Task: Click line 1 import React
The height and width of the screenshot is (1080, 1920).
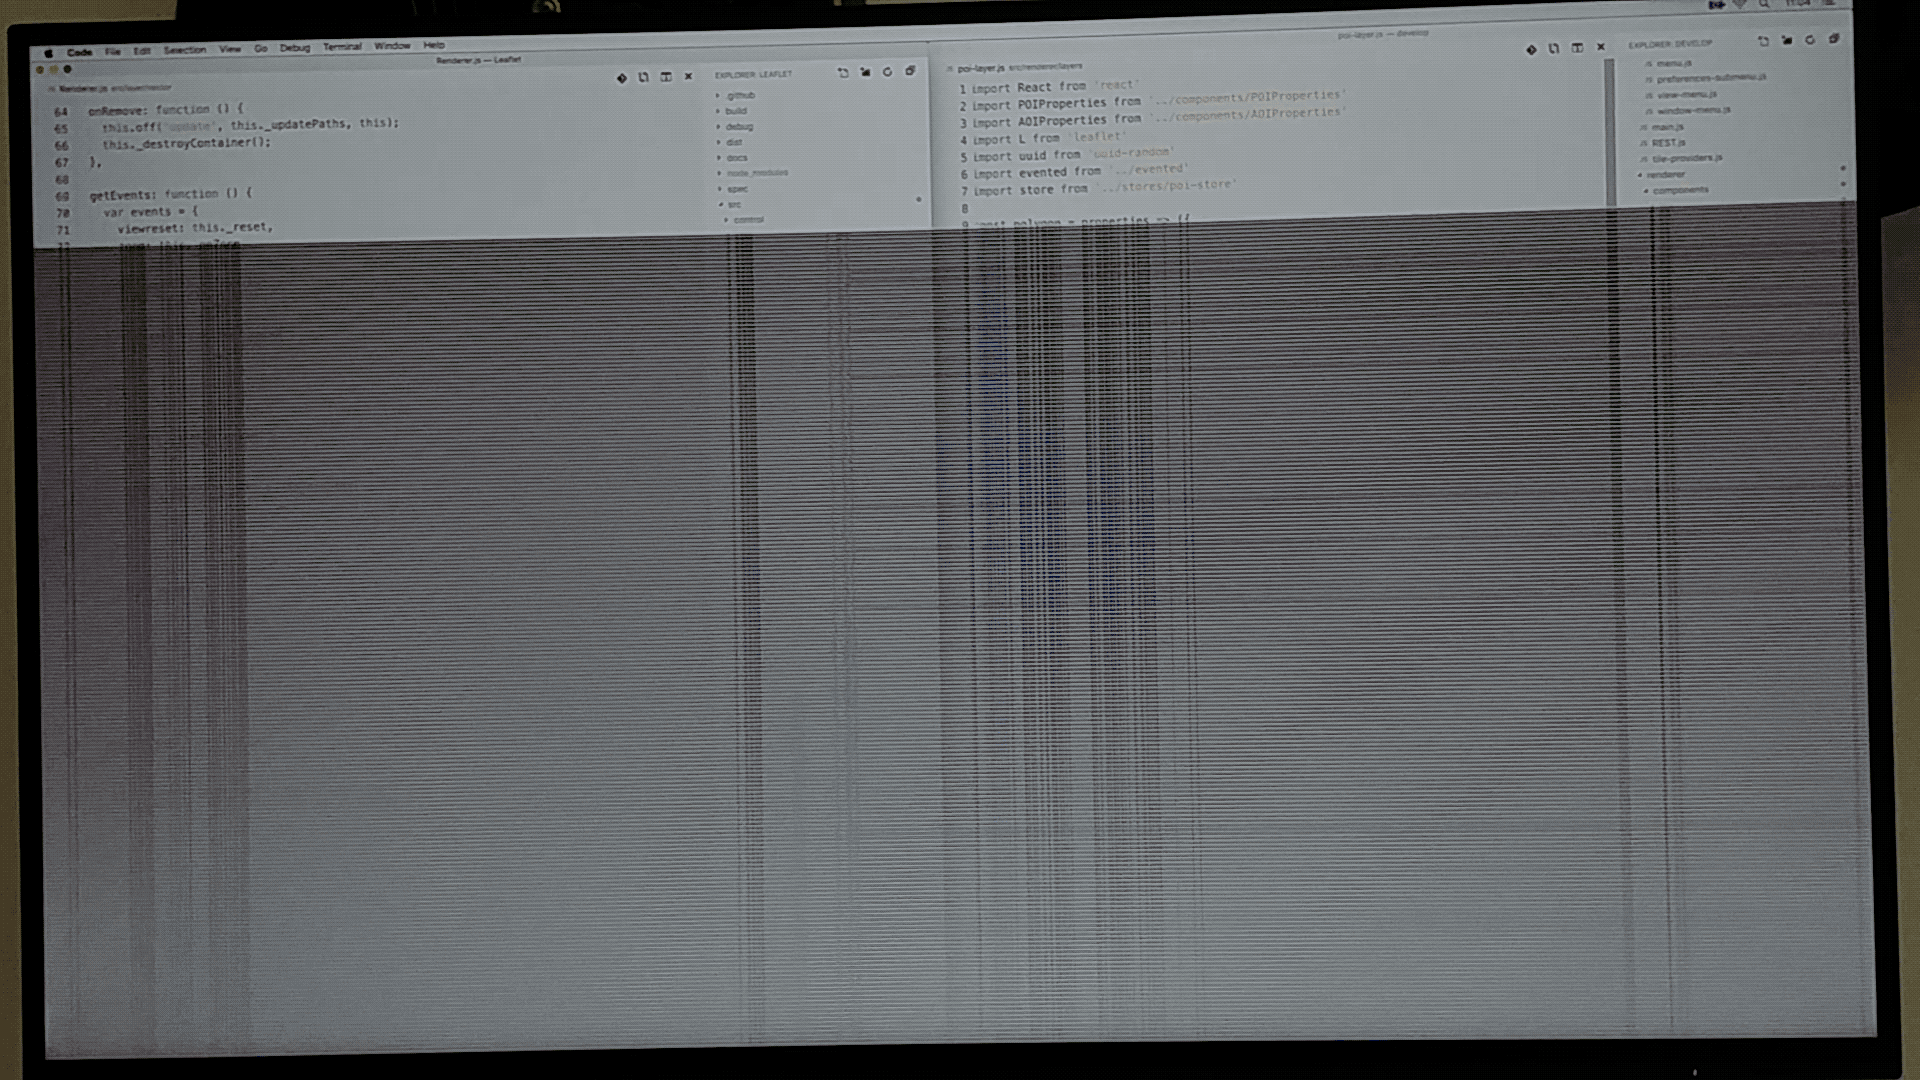Action: pyautogui.click(x=1055, y=87)
